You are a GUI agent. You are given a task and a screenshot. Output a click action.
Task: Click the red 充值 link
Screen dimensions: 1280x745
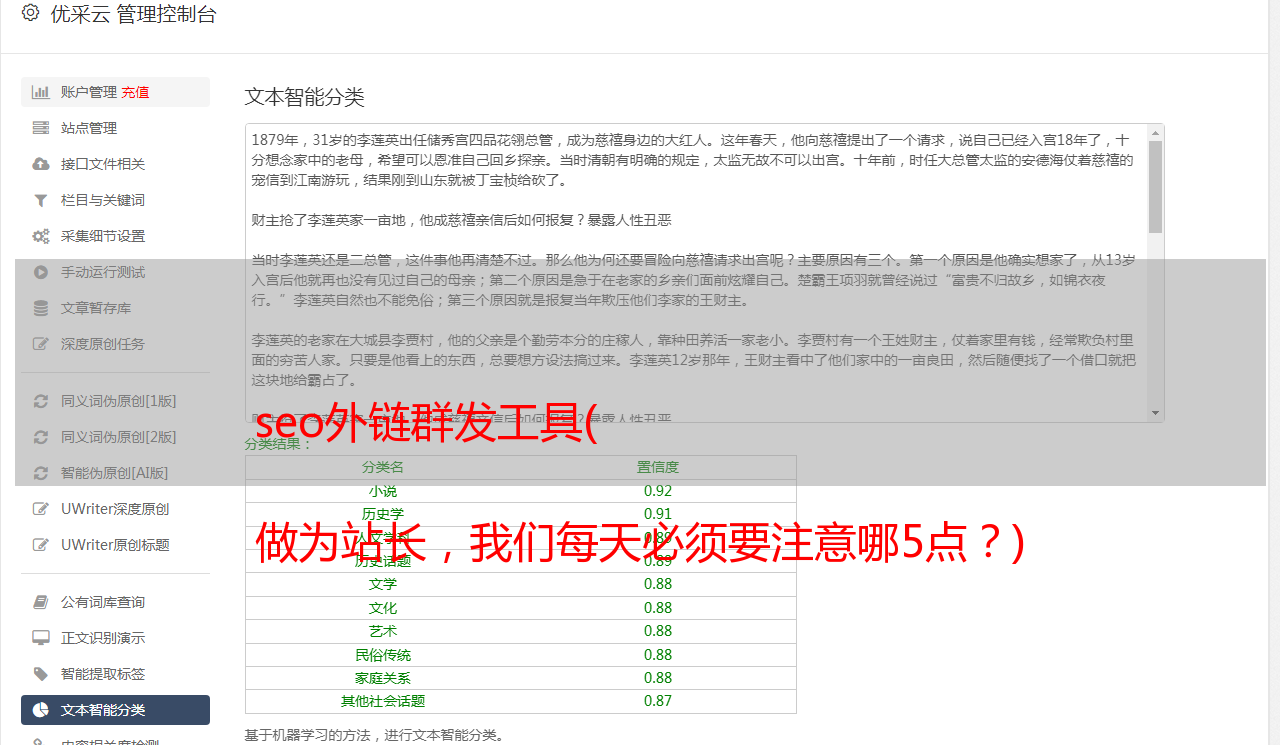(x=135, y=92)
